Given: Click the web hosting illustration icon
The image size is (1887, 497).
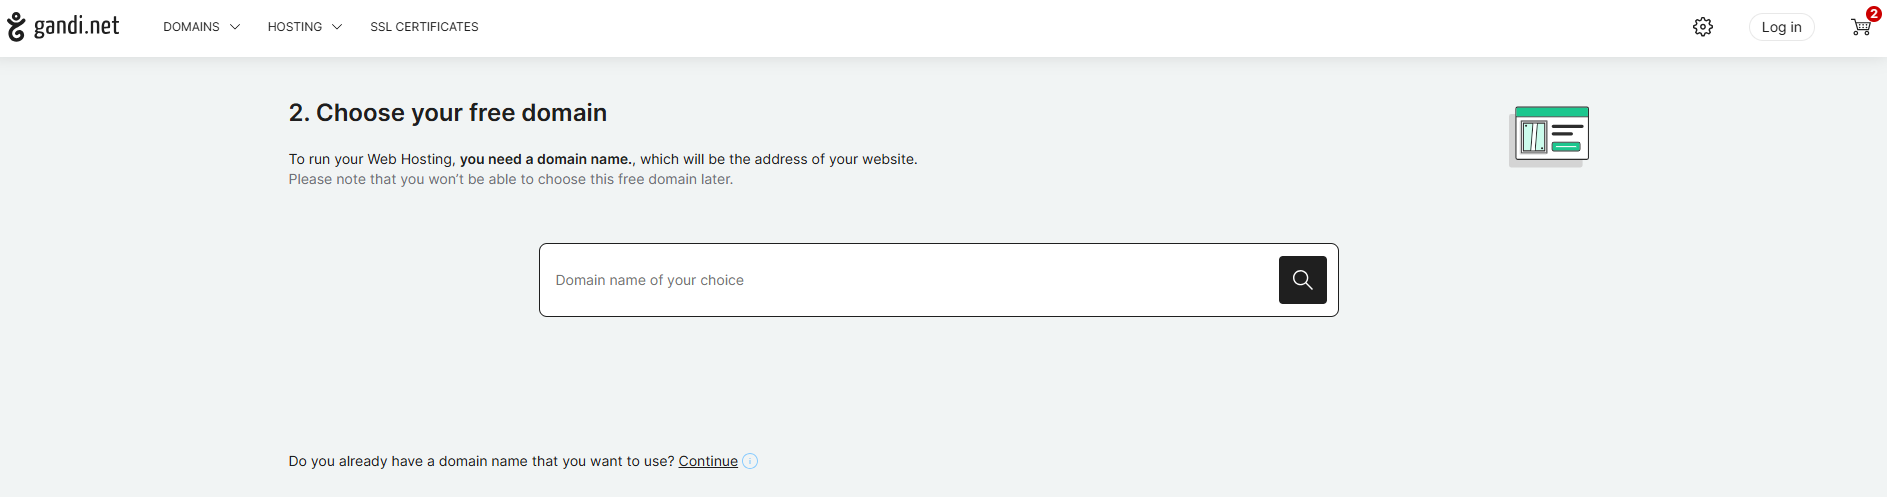Looking at the screenshot, I should click(x=1549, y=136).
